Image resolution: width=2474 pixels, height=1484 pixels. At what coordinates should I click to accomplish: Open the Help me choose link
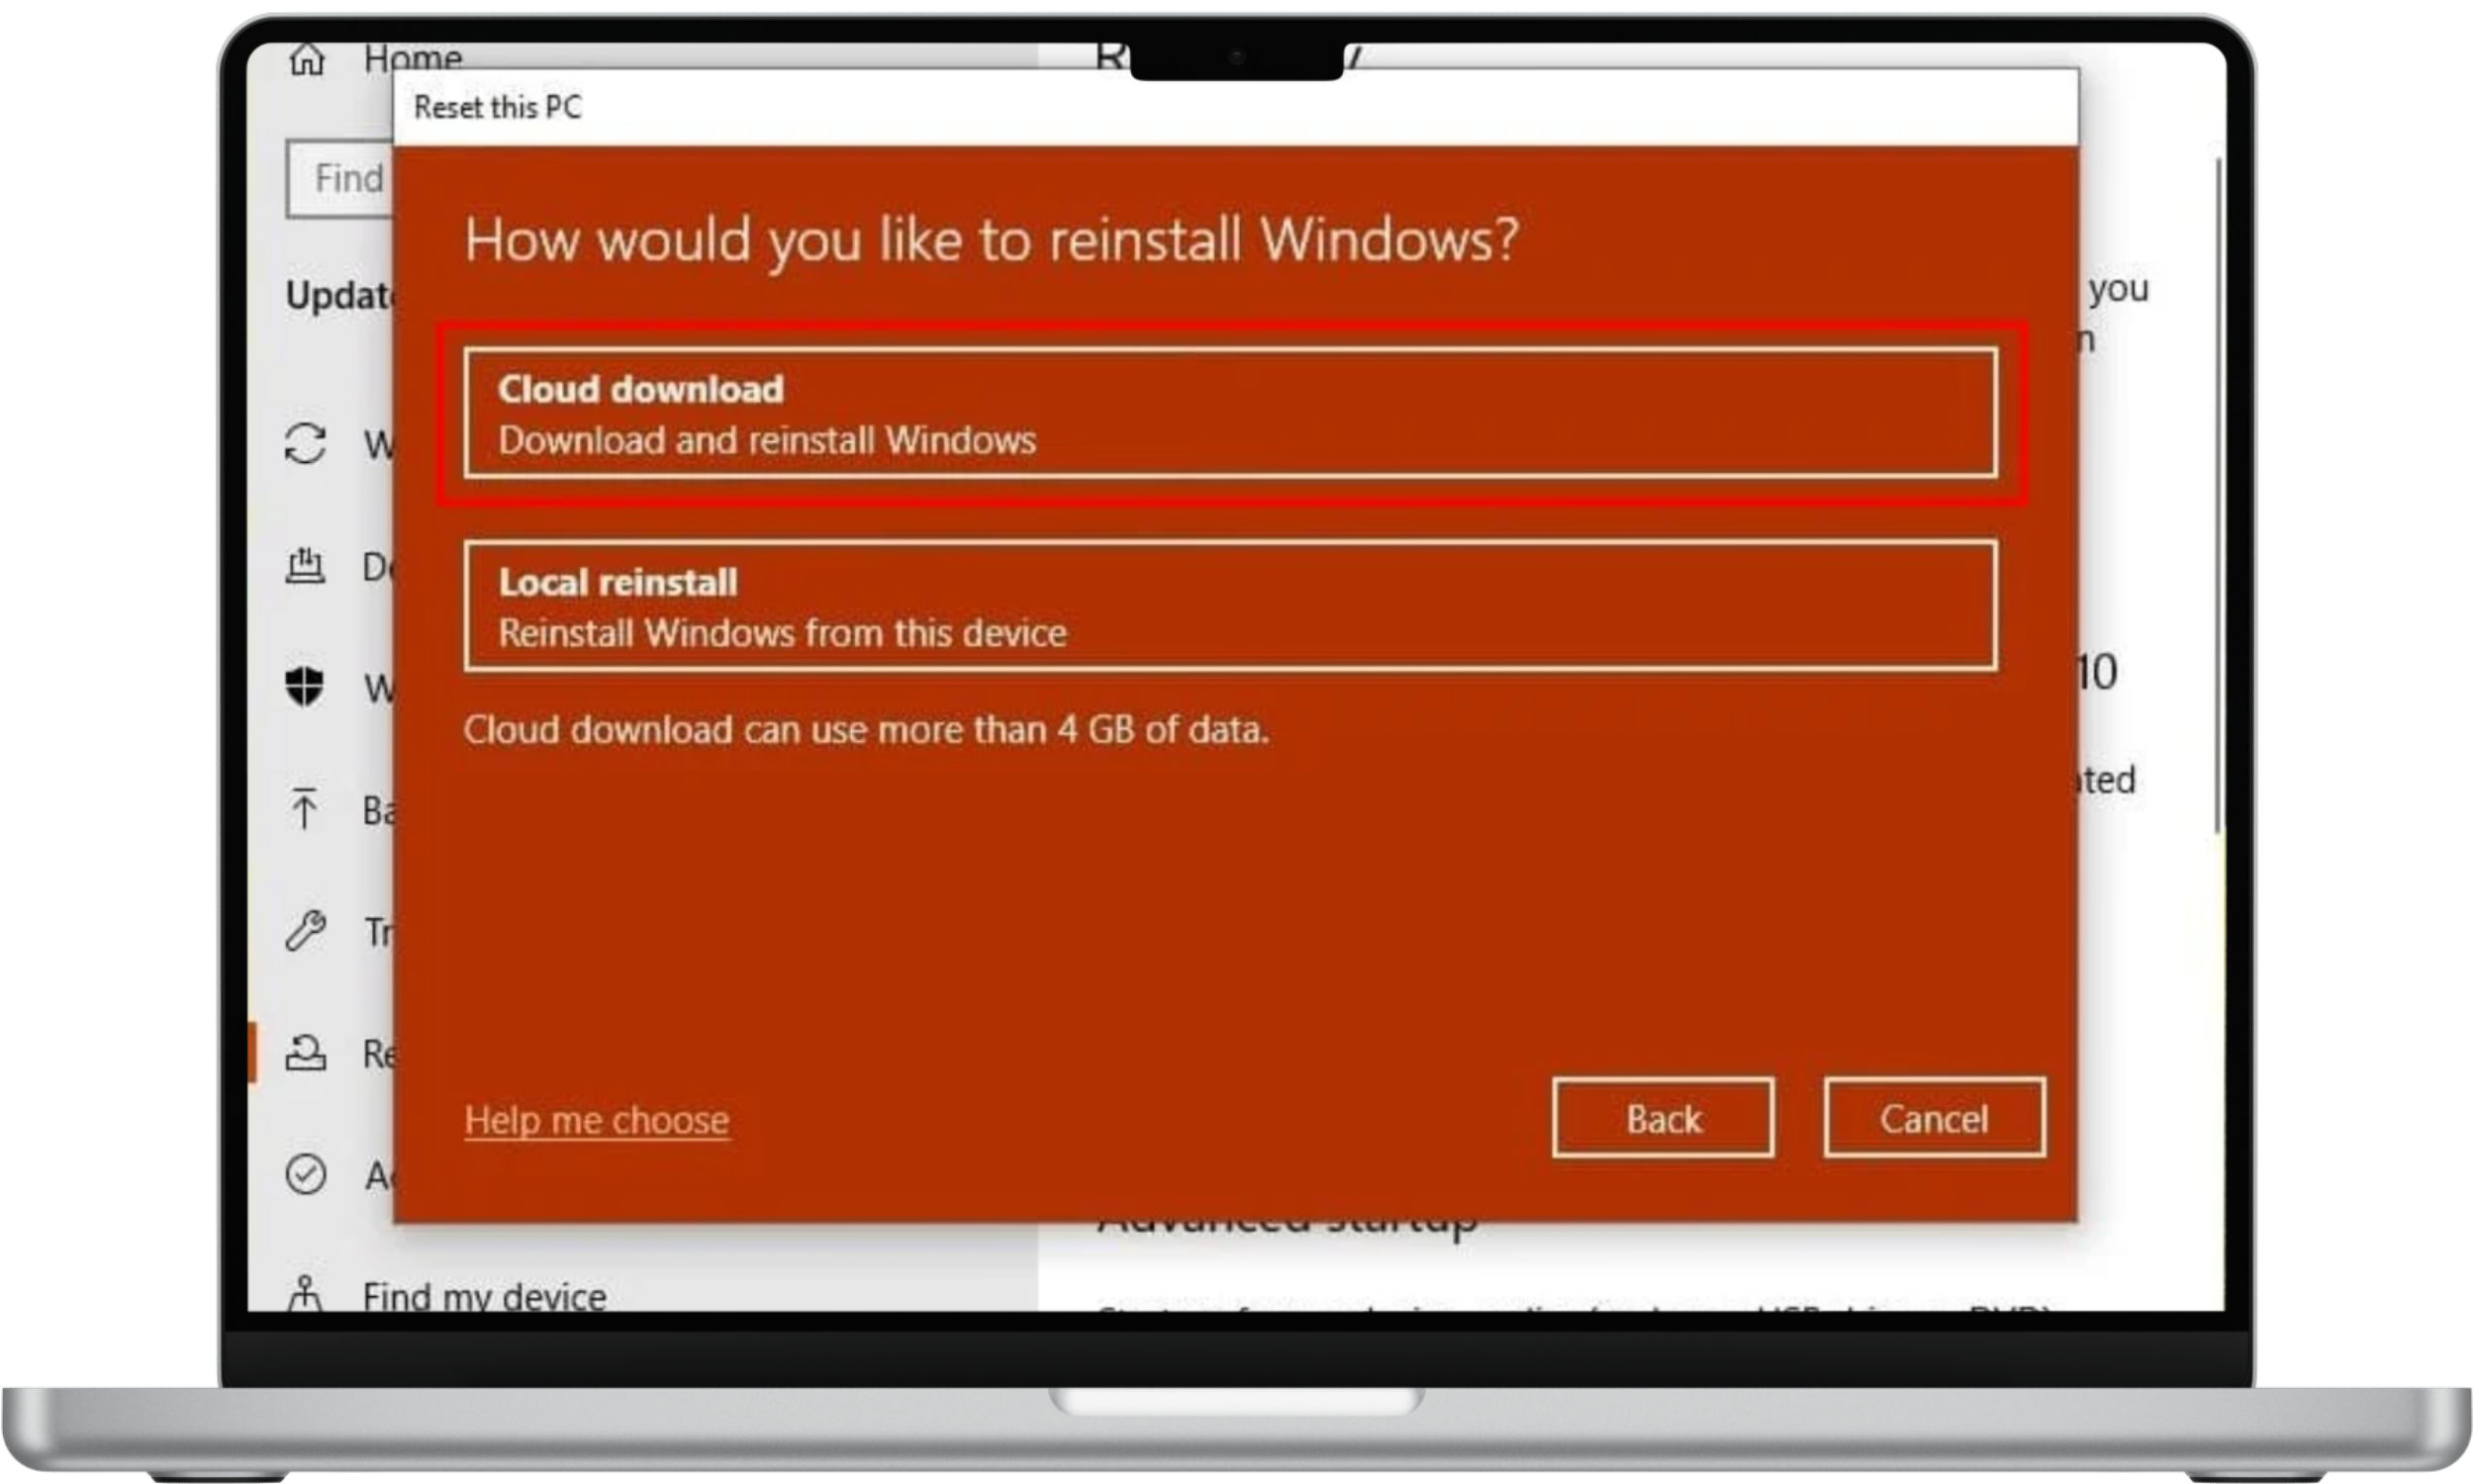point(597,1120)
